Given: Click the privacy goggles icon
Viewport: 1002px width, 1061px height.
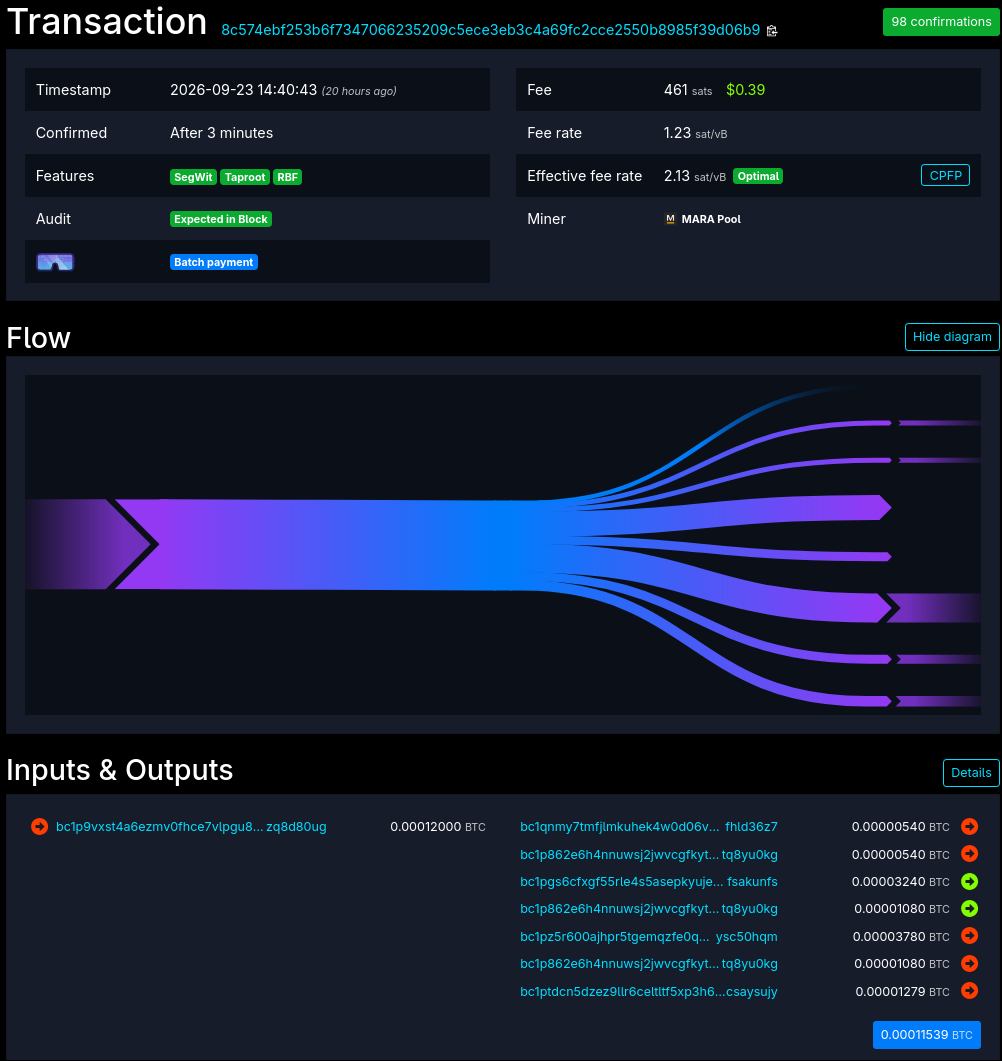Looking at the screenshot, I should (55, 262).
